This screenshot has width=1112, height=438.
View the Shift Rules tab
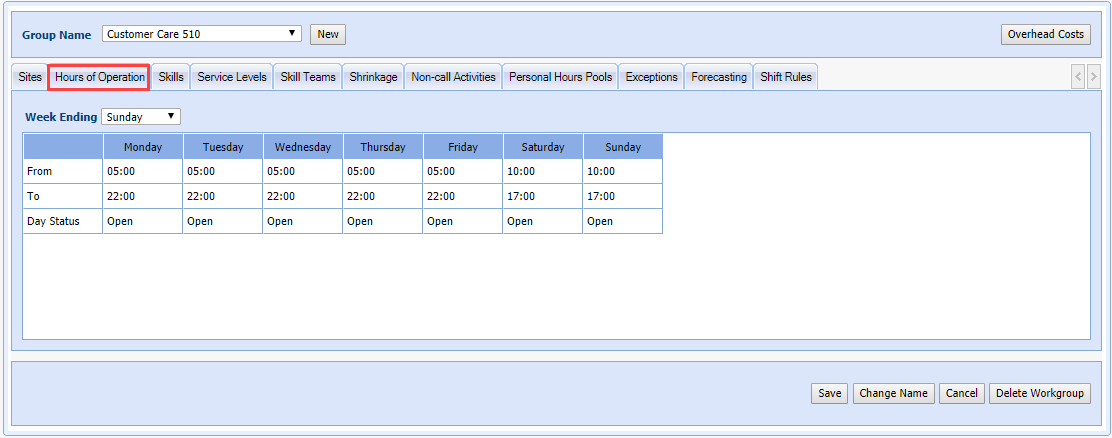pos(786,77)
